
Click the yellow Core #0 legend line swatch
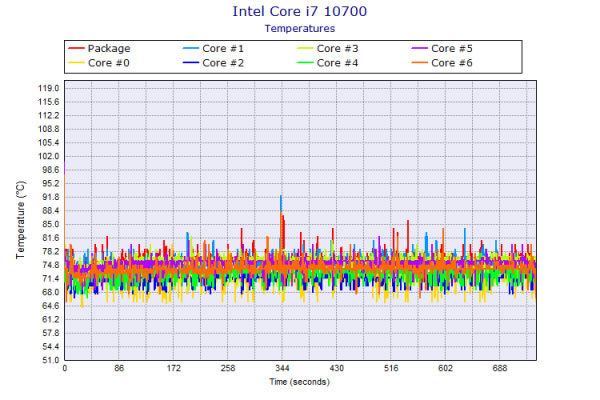tap(76, 62)
